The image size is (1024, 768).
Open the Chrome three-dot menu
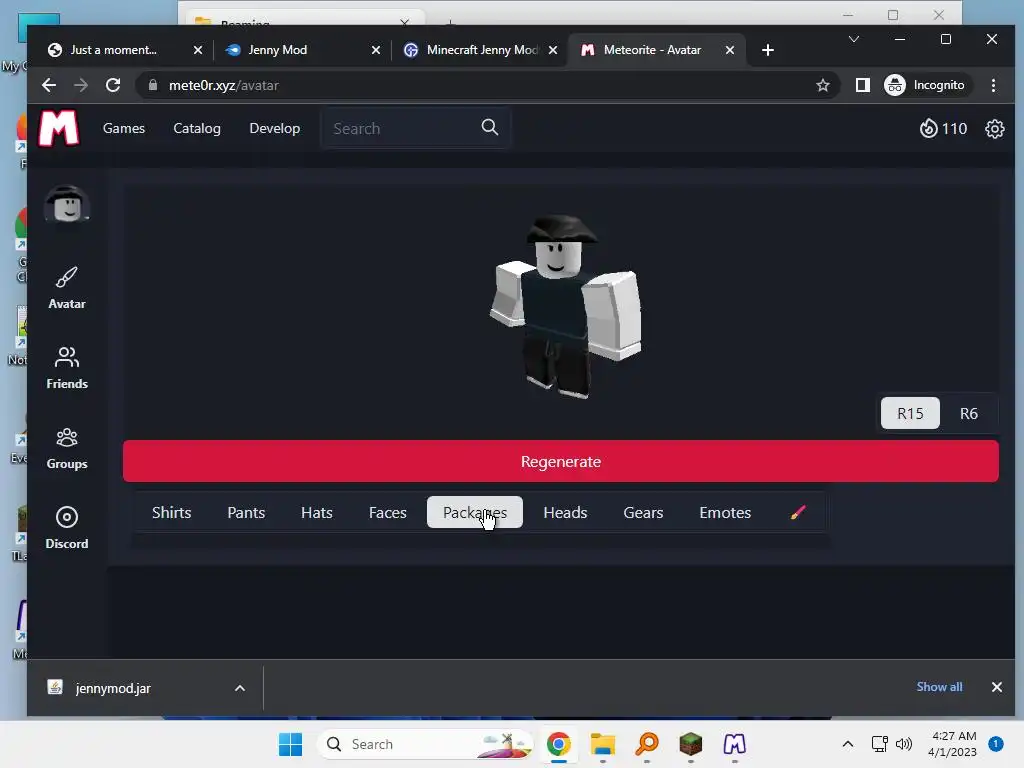pyautogui.click(x=993, y=85)
